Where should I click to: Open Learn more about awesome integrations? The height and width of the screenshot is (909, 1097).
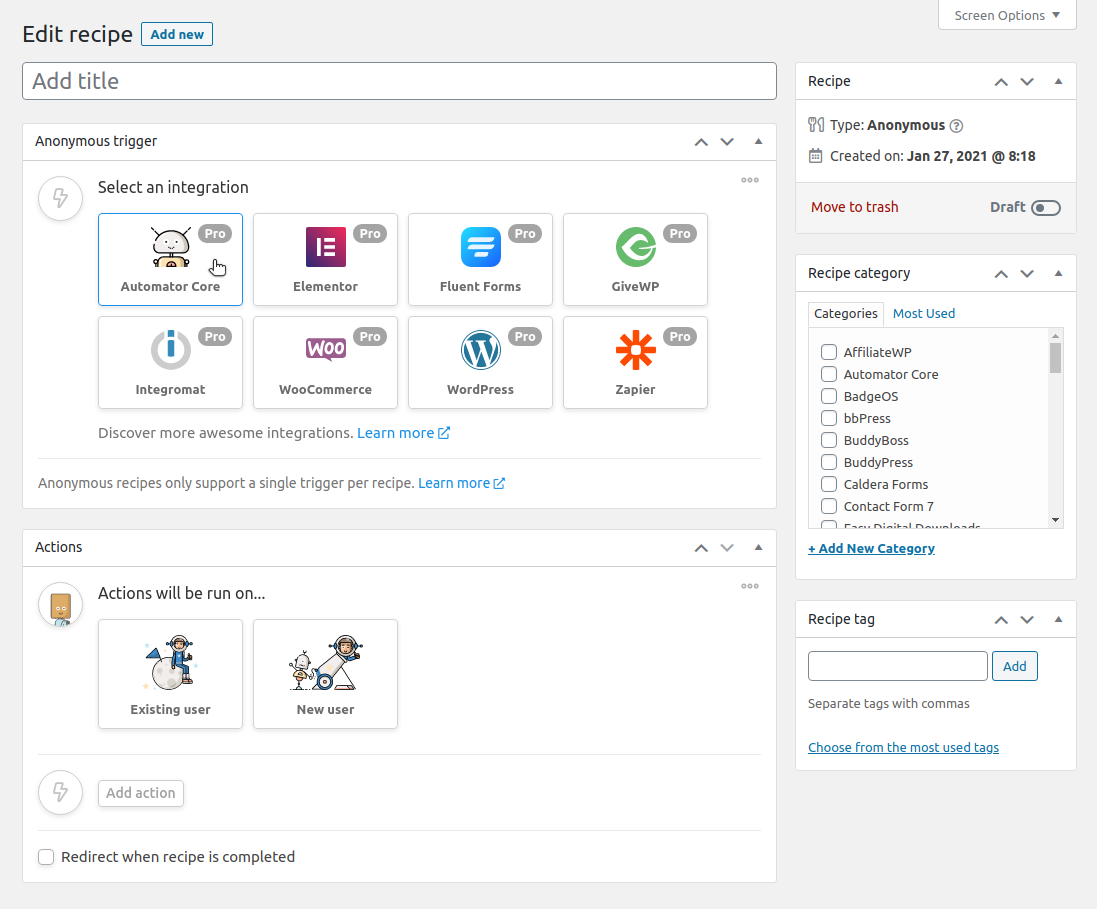[404, 433]
